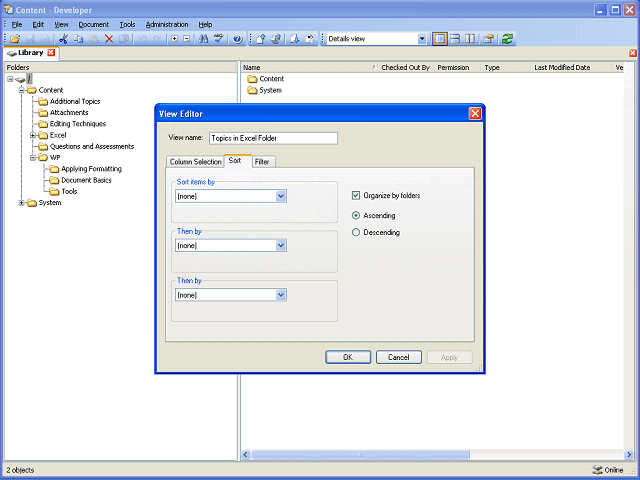Select the highlighted single-pane layout icon
The height and width of the screenshot is (480, 640).
click(440, 39)
